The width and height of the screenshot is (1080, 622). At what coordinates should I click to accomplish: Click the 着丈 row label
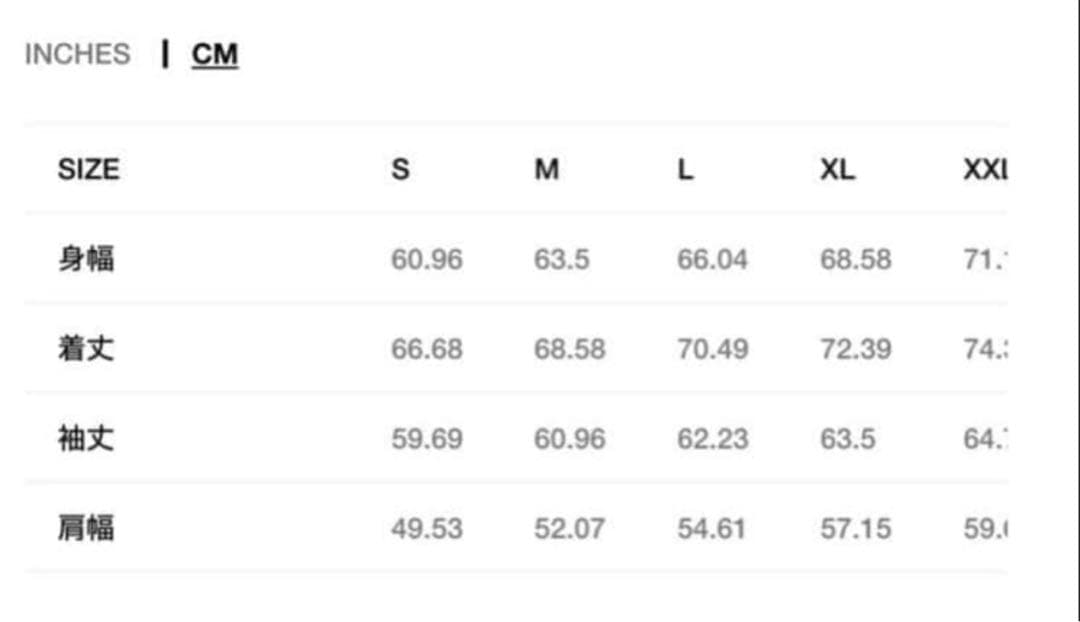[x=86, y=349]
